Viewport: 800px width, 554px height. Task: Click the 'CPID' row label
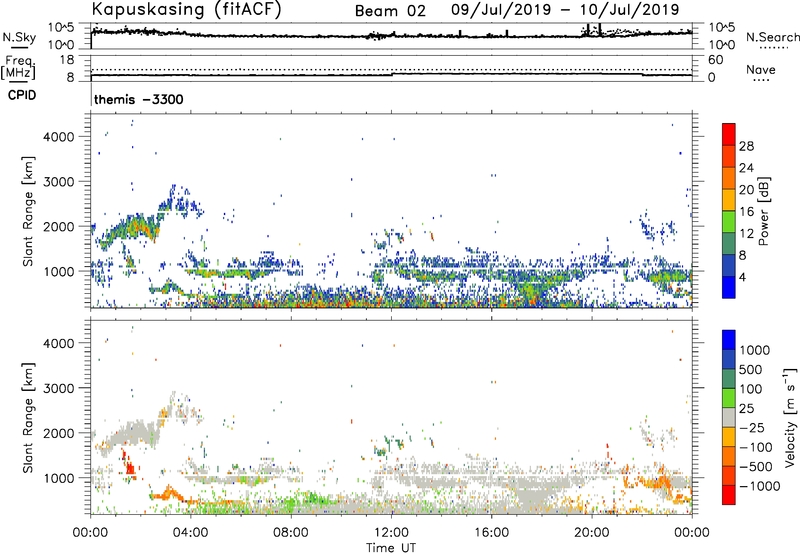(22, 95)
